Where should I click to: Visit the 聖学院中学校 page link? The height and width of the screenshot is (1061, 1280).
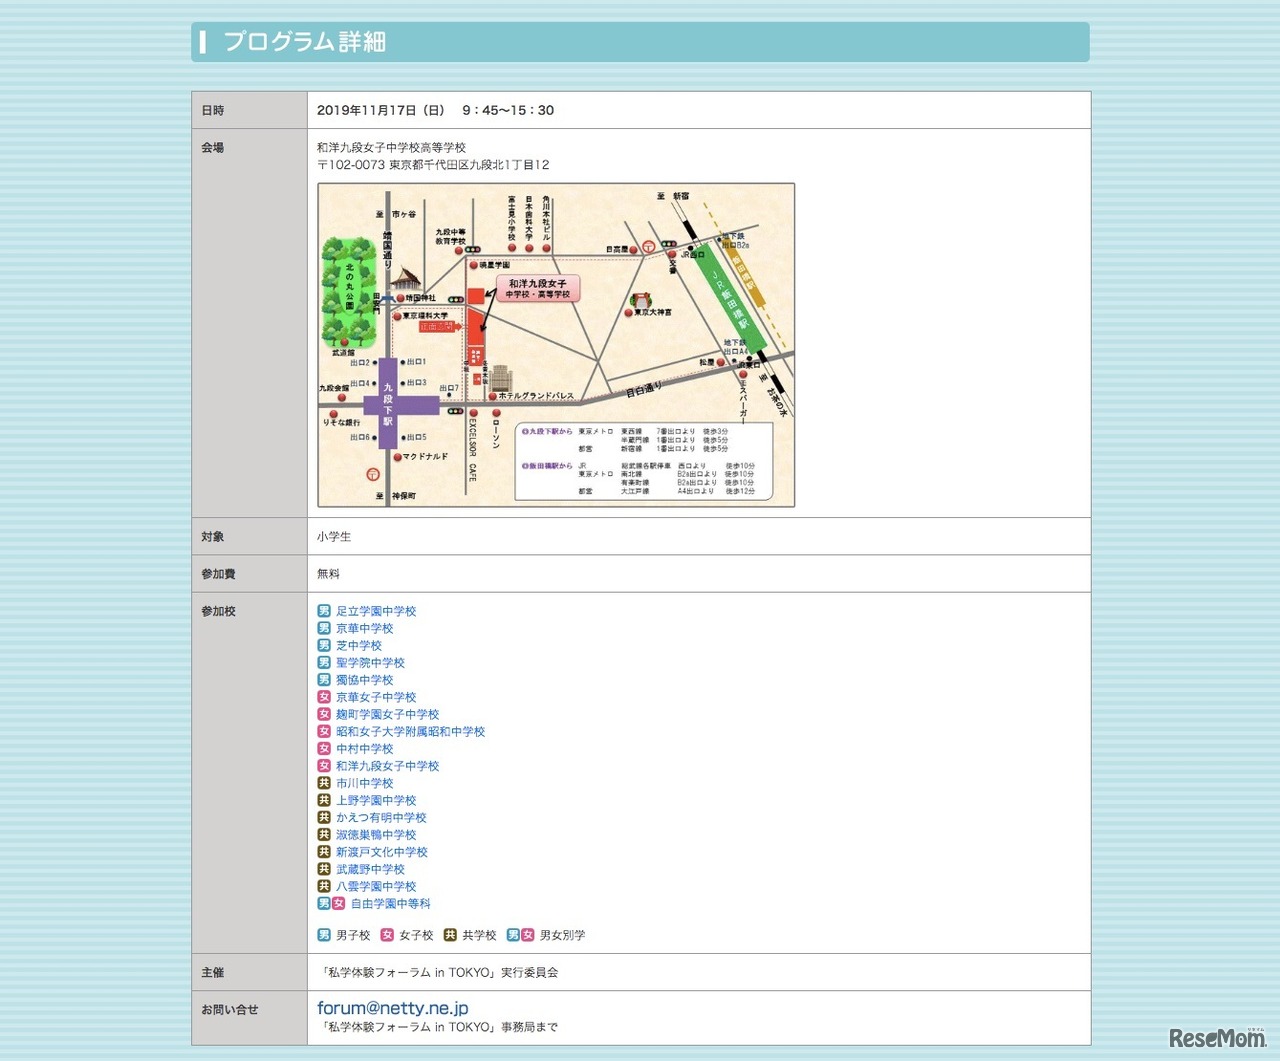tap(370, 662)
